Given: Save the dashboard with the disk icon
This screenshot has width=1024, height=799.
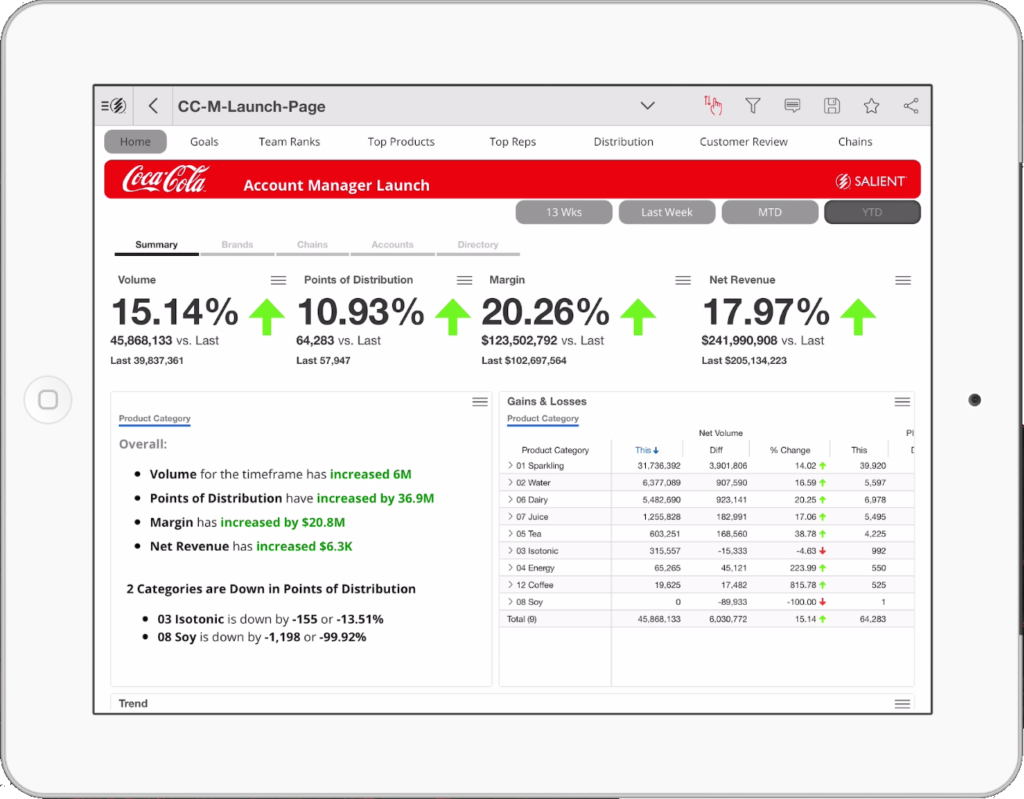Looking at the screenshot, I should click(831, 106).
